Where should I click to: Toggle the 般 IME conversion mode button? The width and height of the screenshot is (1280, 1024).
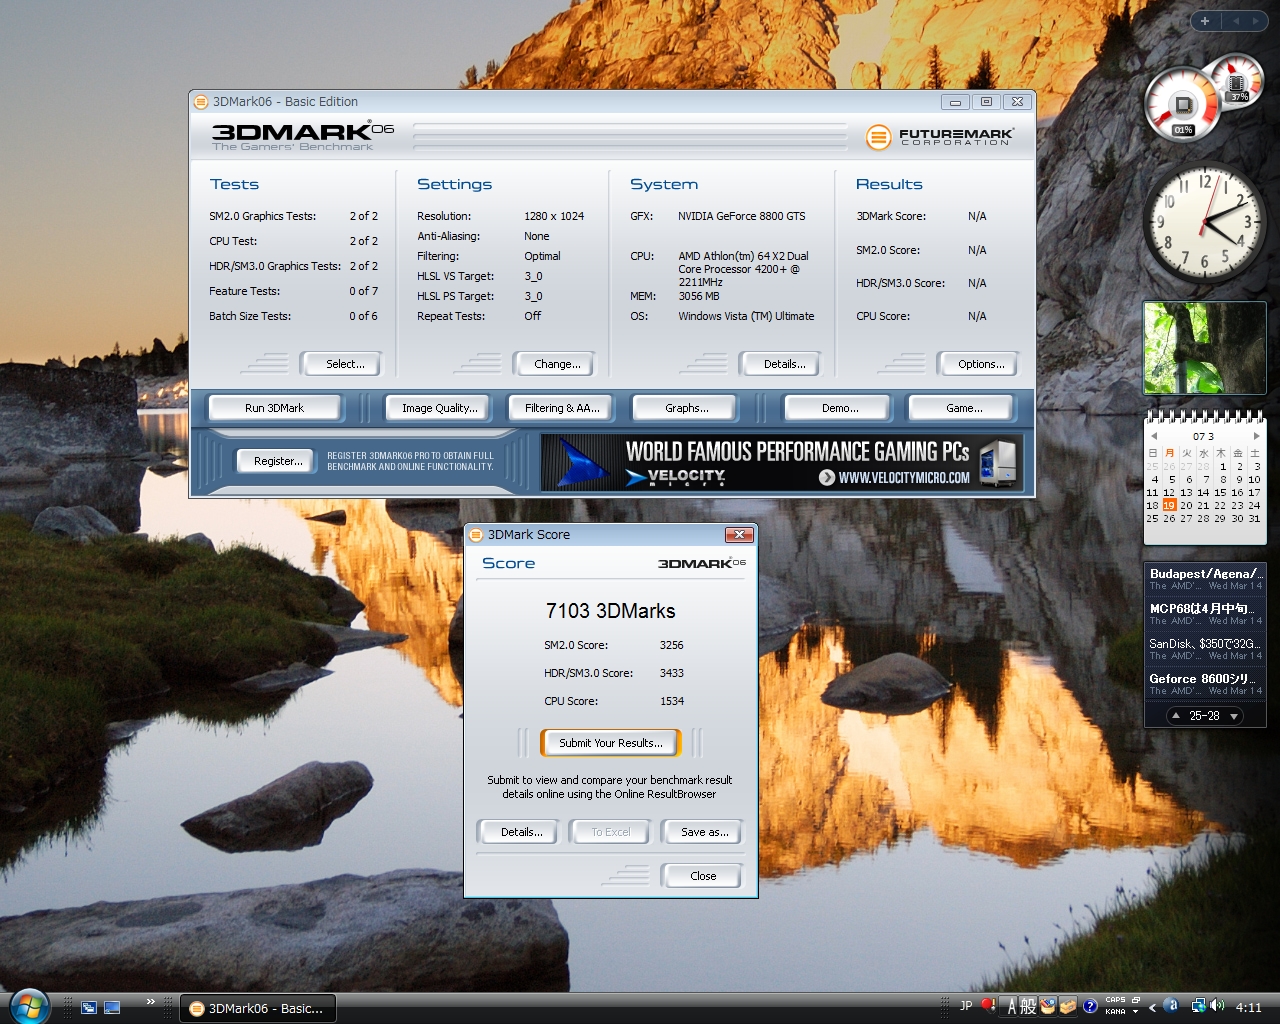click(1027, 1006)
